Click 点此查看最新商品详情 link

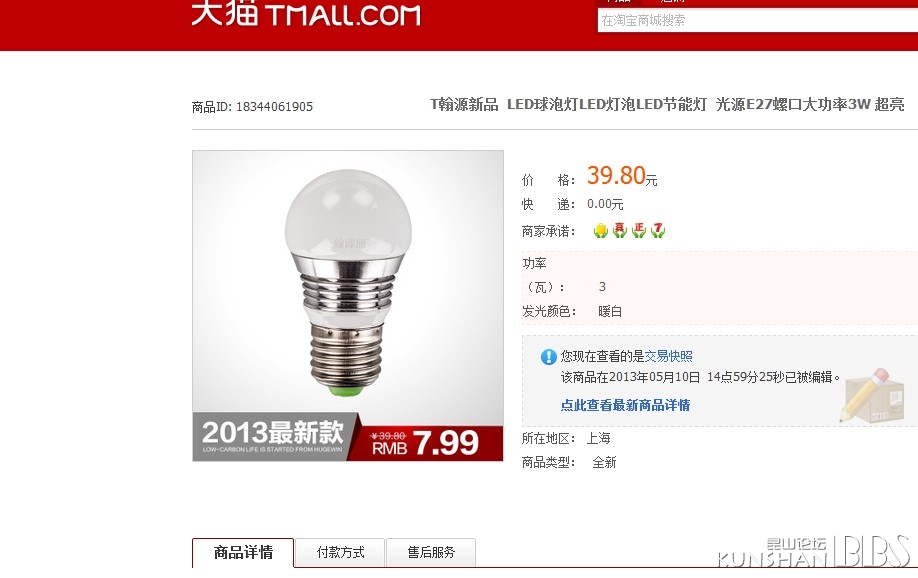(x=625, y=405)
